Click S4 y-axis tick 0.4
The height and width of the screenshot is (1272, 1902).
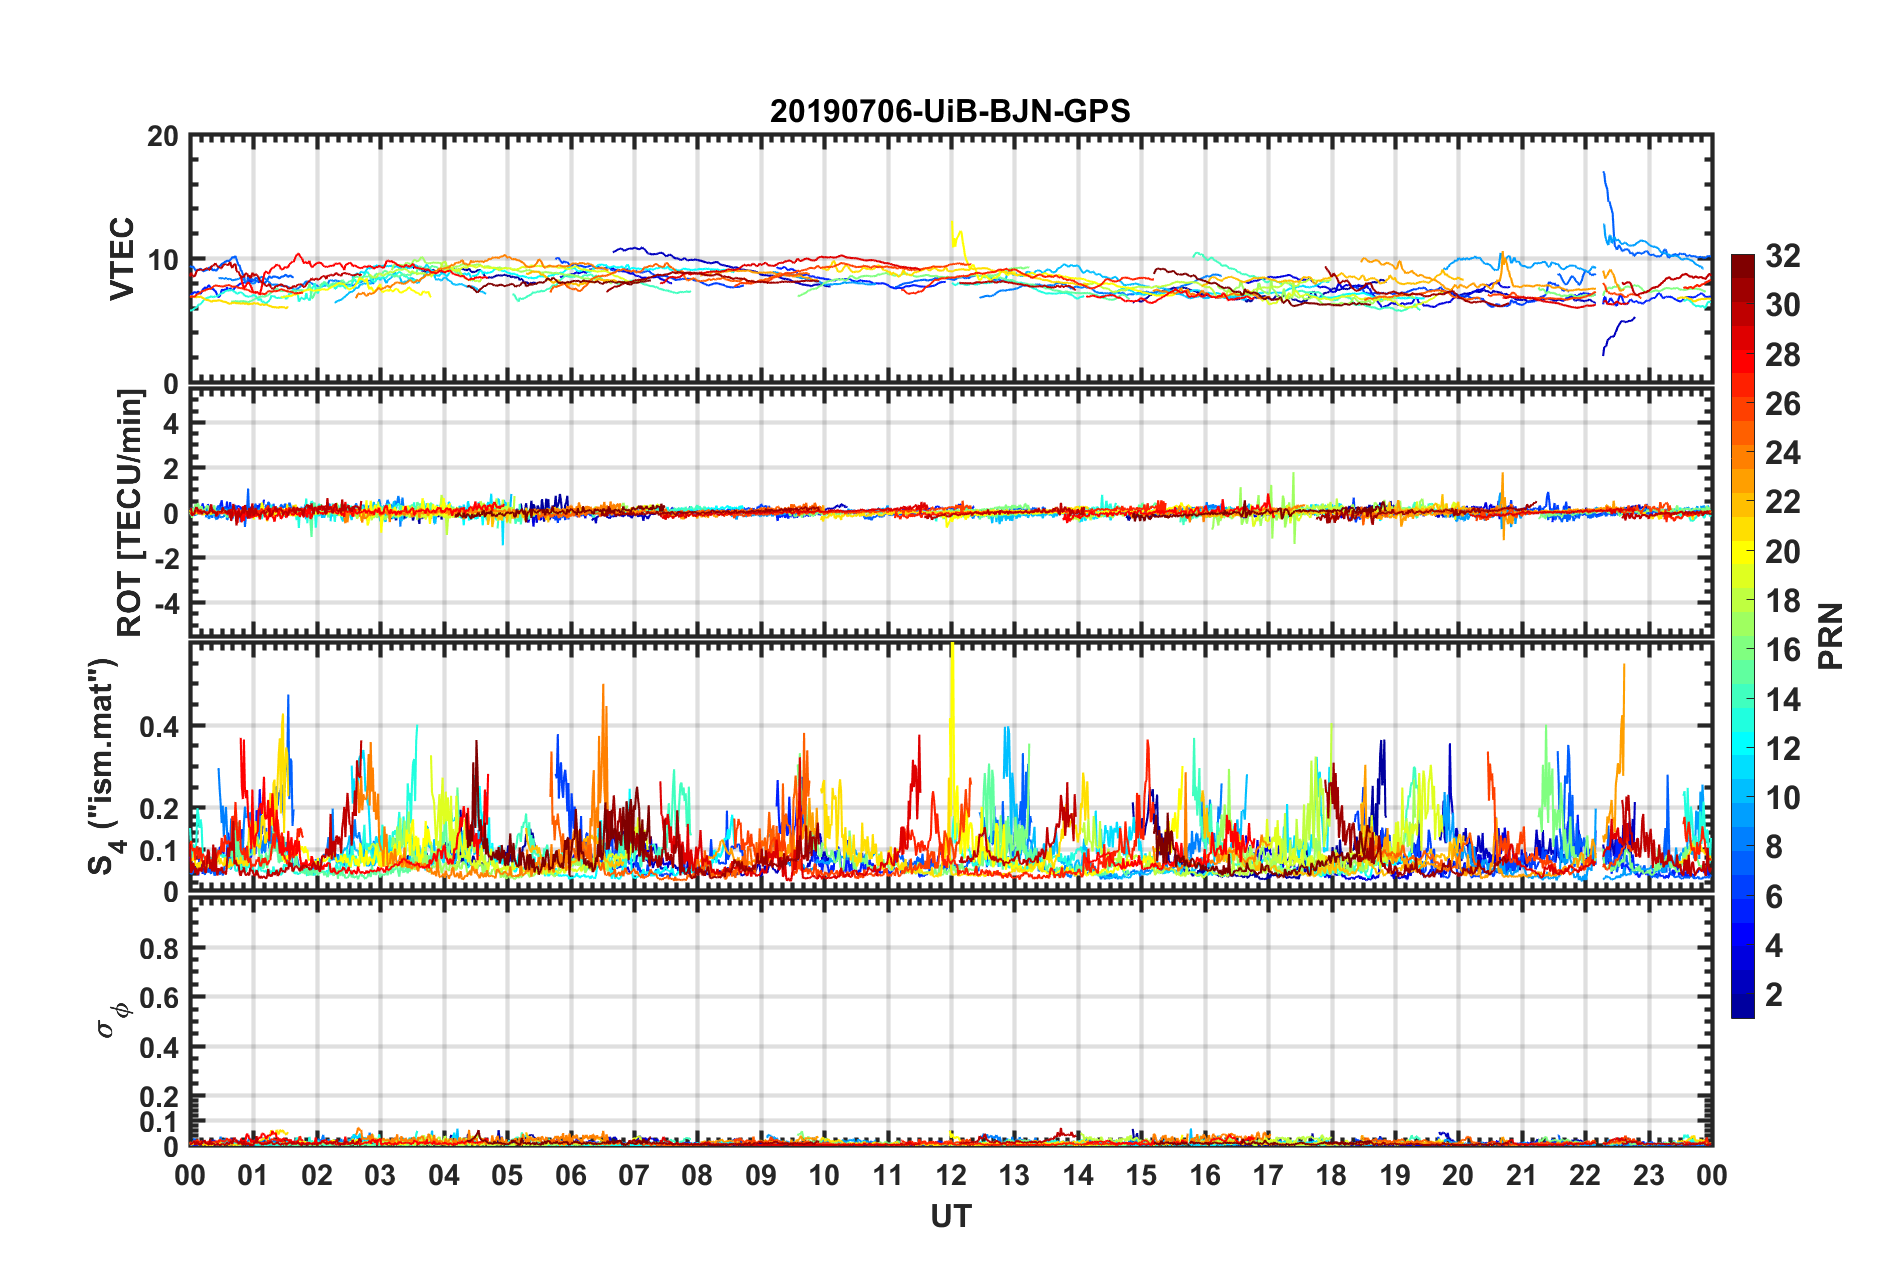point(160,727)
